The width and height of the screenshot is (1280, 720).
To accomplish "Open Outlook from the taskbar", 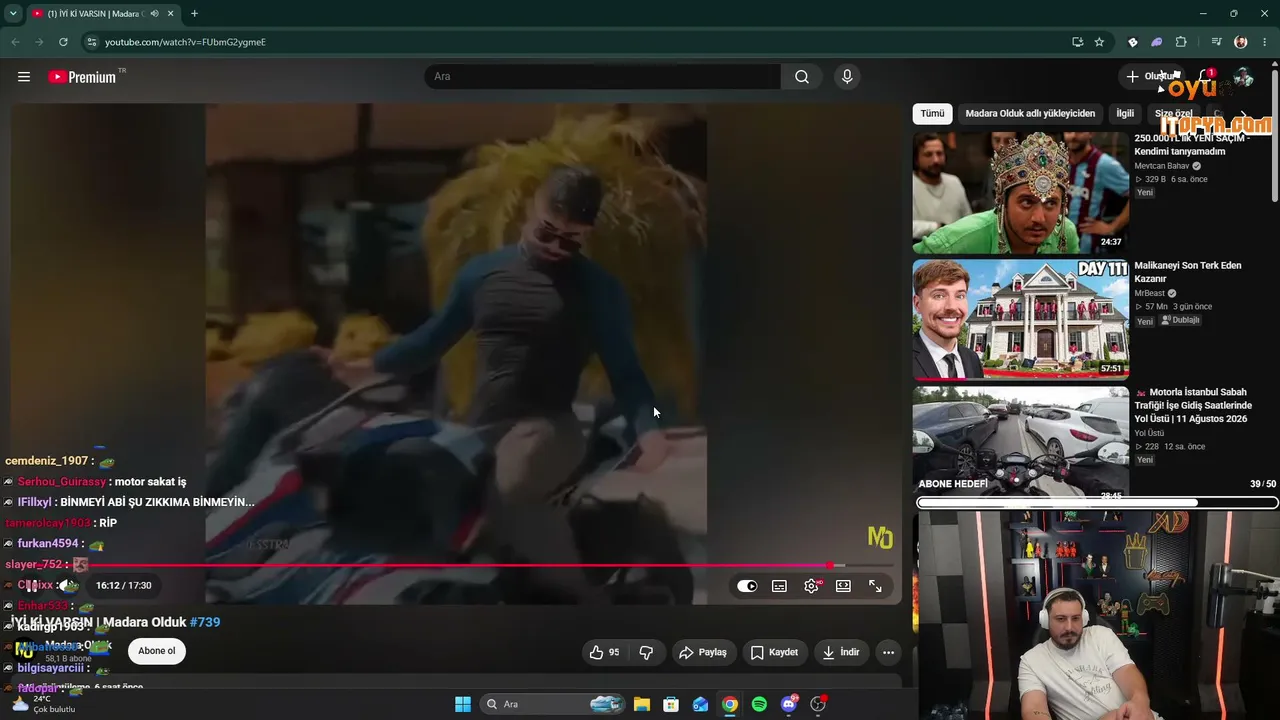I will [700, 704].
